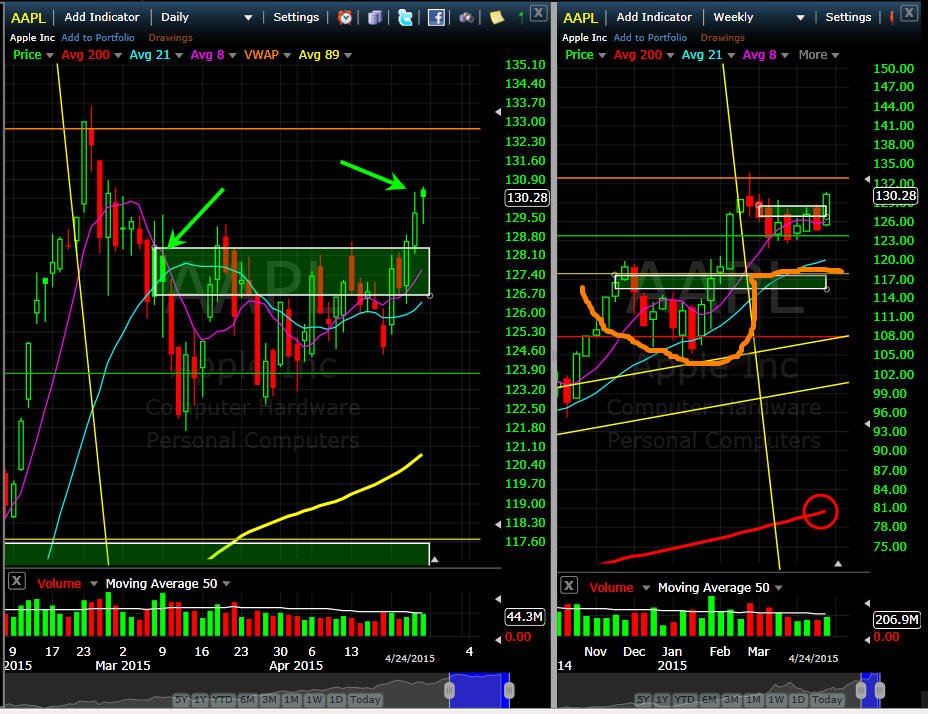
Task: Click the Drawings label on weekly chart
Action: 723,37
